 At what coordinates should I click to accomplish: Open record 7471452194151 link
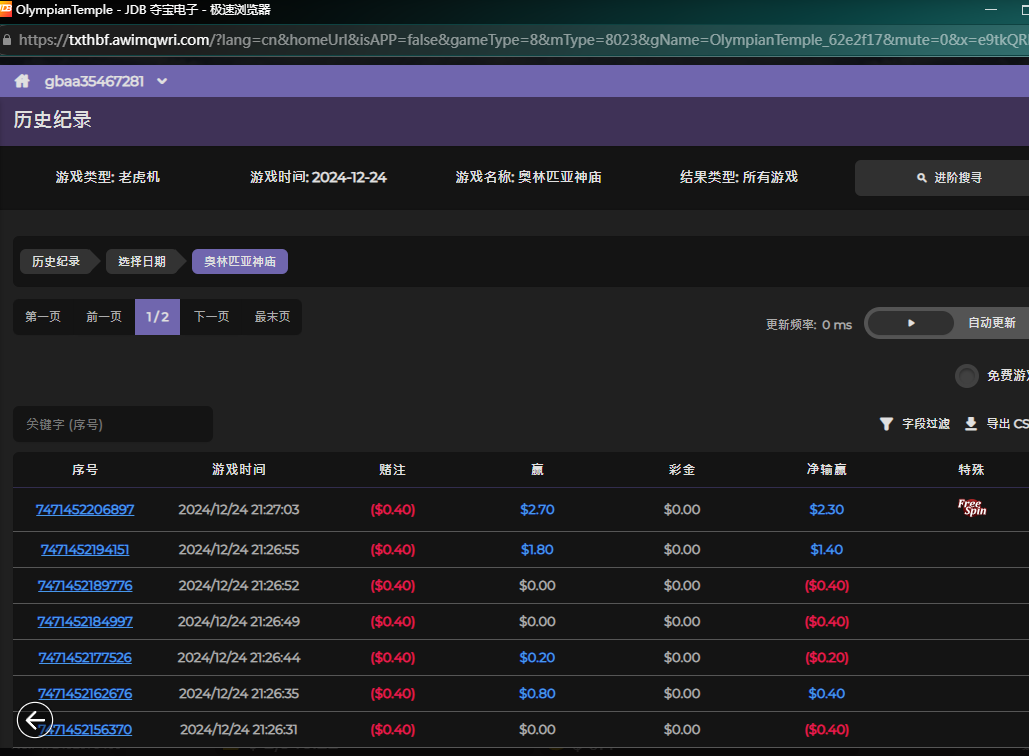[85, 550]
